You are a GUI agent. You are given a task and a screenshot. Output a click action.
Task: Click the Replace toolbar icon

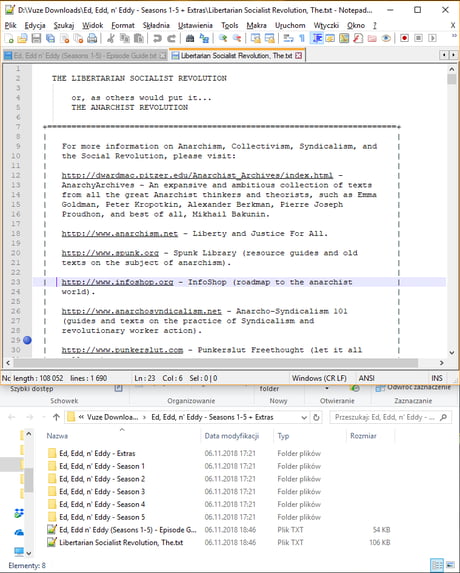pos(204,38)
